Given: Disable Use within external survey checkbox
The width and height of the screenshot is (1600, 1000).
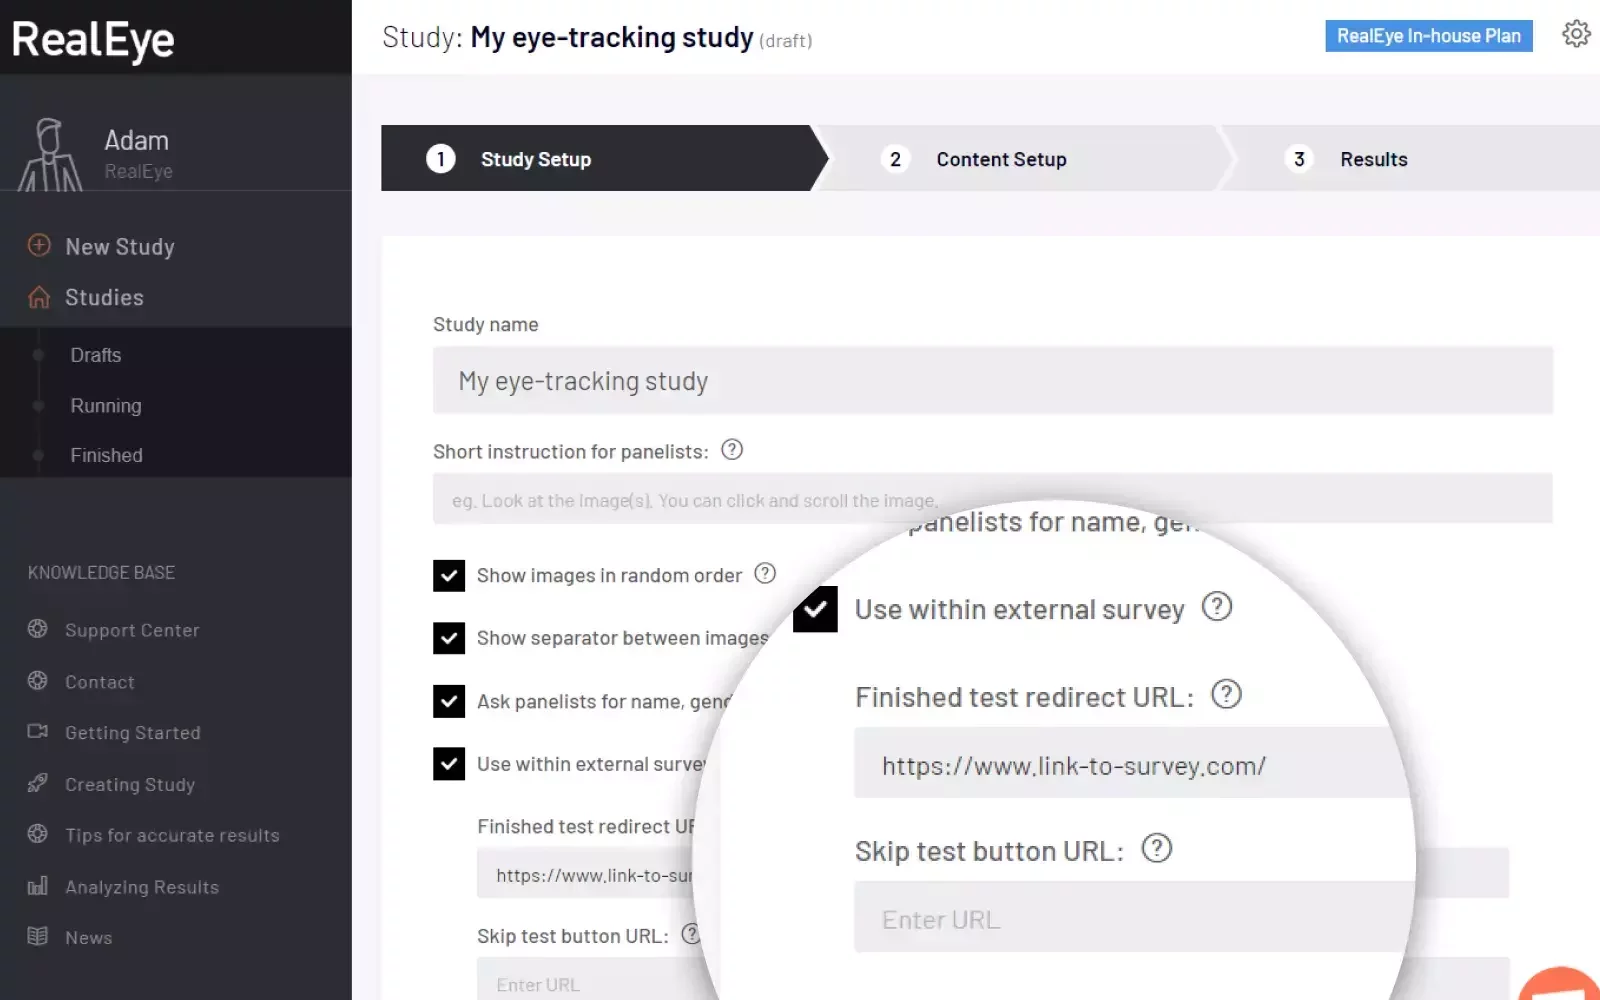Looking at the screenshot, I should 449,764.
